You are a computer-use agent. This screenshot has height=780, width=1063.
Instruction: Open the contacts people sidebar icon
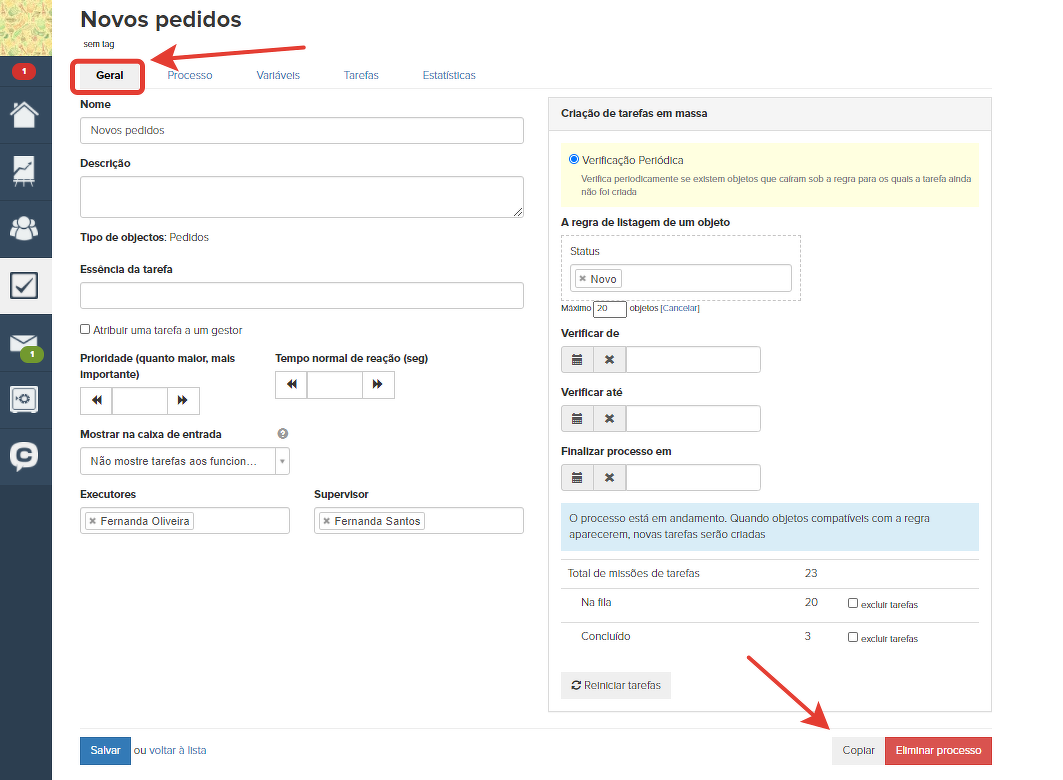(24, 228)
